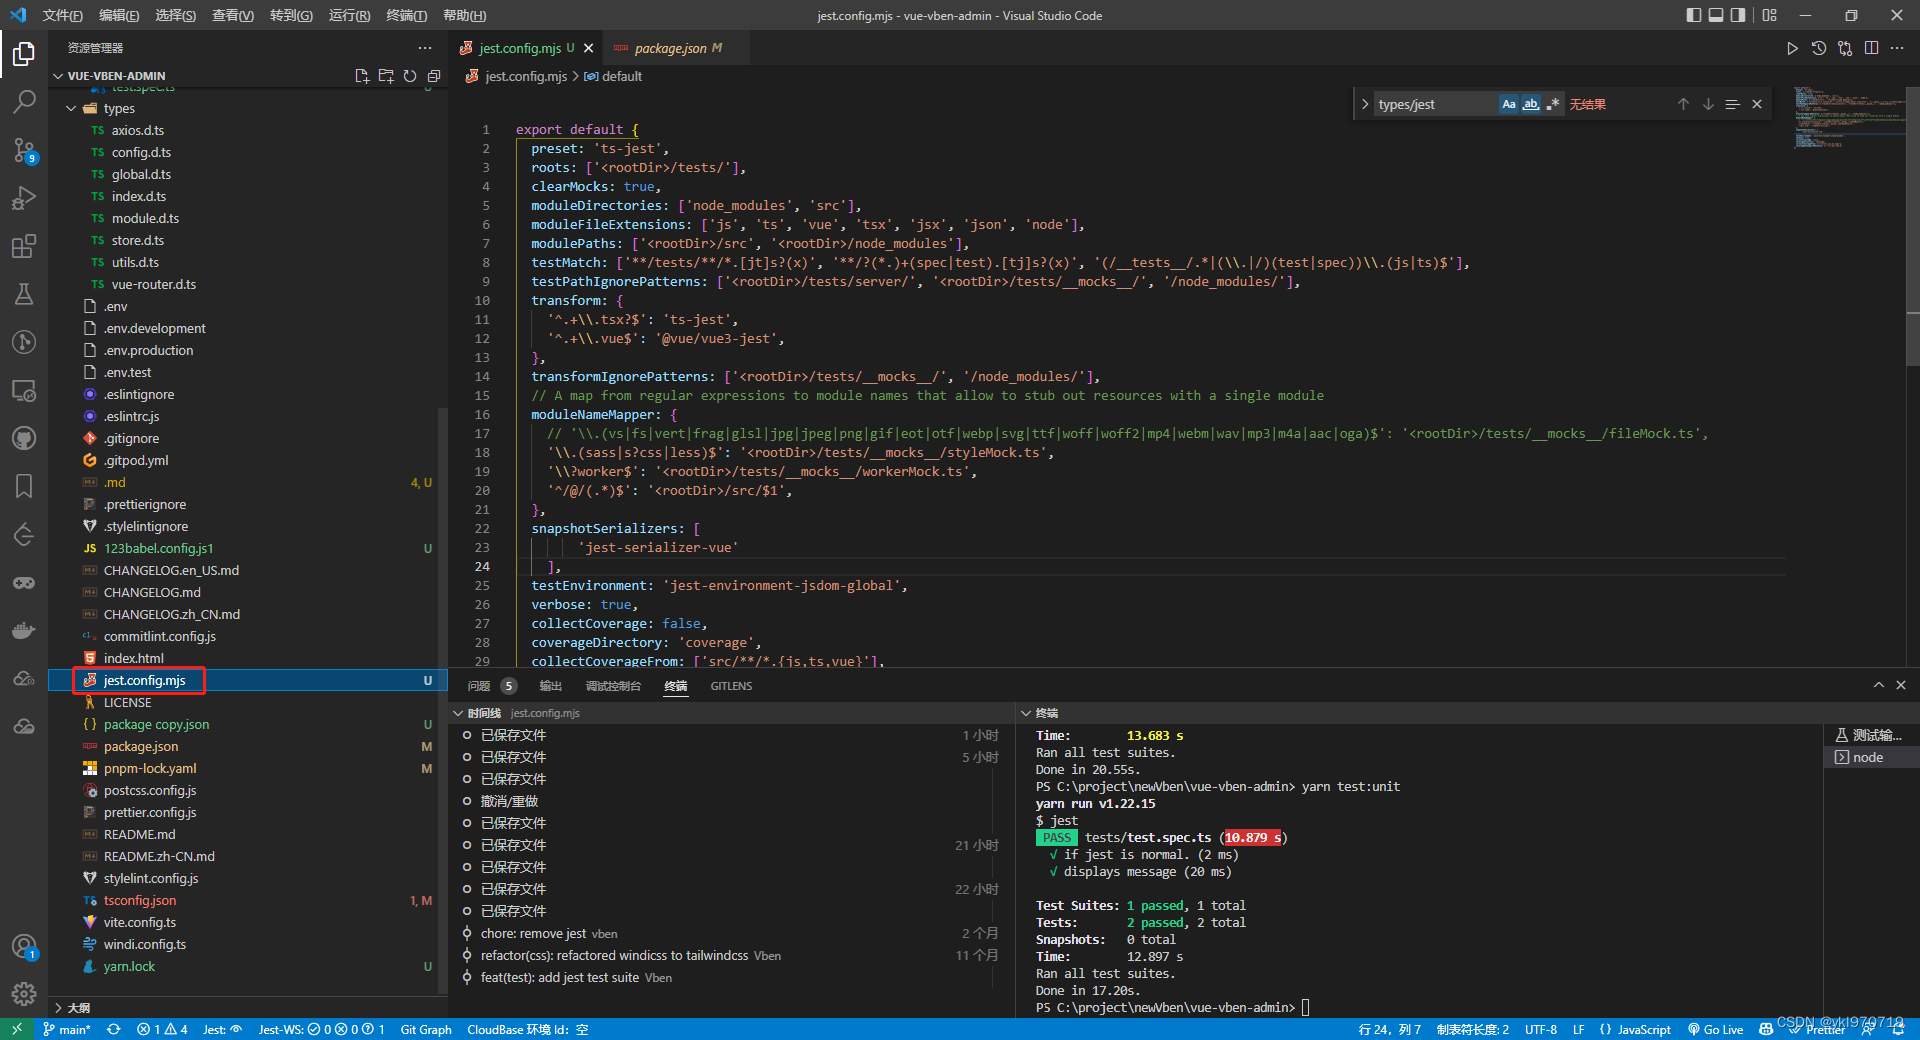
Task: Collapse all folders in explorer
Action: [x=434, y=76]
